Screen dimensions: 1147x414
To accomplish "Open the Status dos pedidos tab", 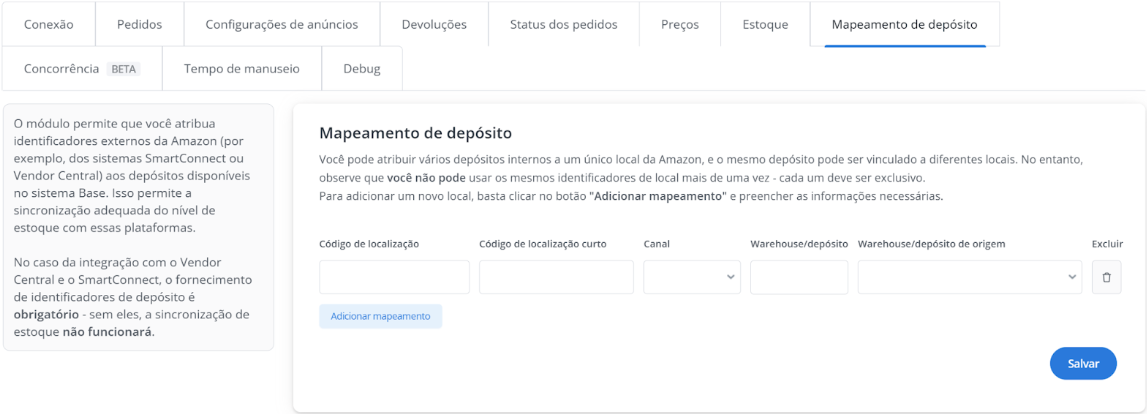I will pyautogui.click(x=563, y=24).
